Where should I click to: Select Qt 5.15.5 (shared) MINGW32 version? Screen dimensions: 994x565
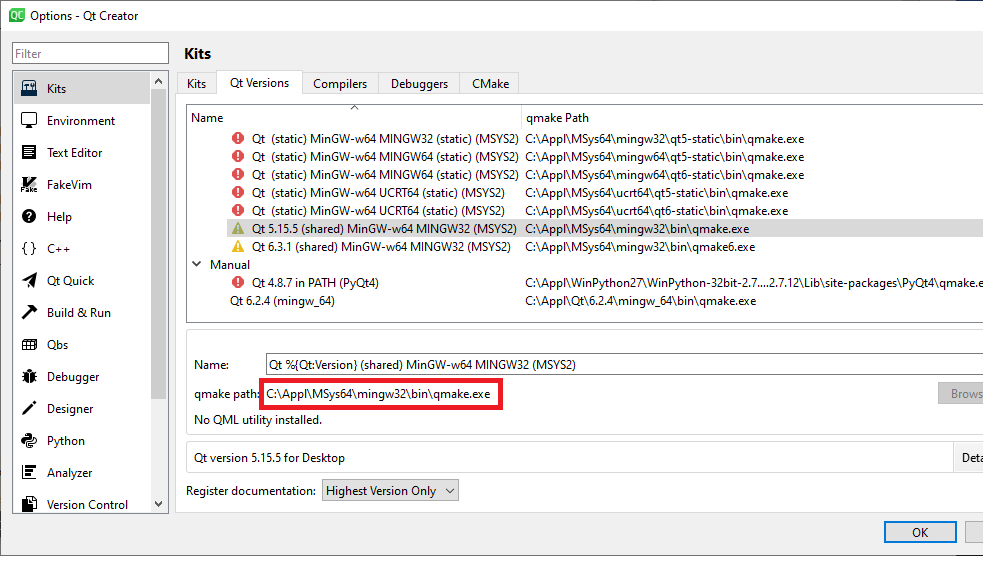[x=384, y=228]
